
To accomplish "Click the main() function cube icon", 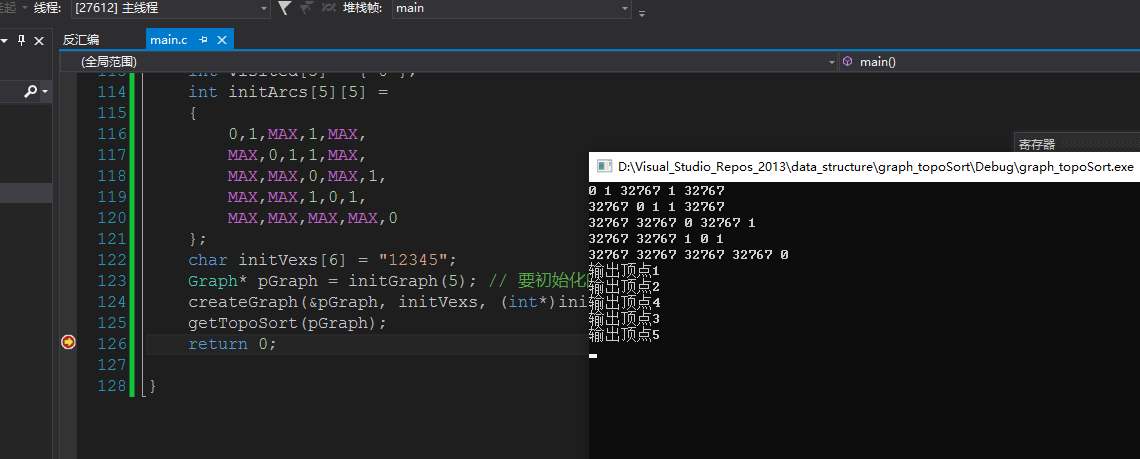I will point(848,62).
